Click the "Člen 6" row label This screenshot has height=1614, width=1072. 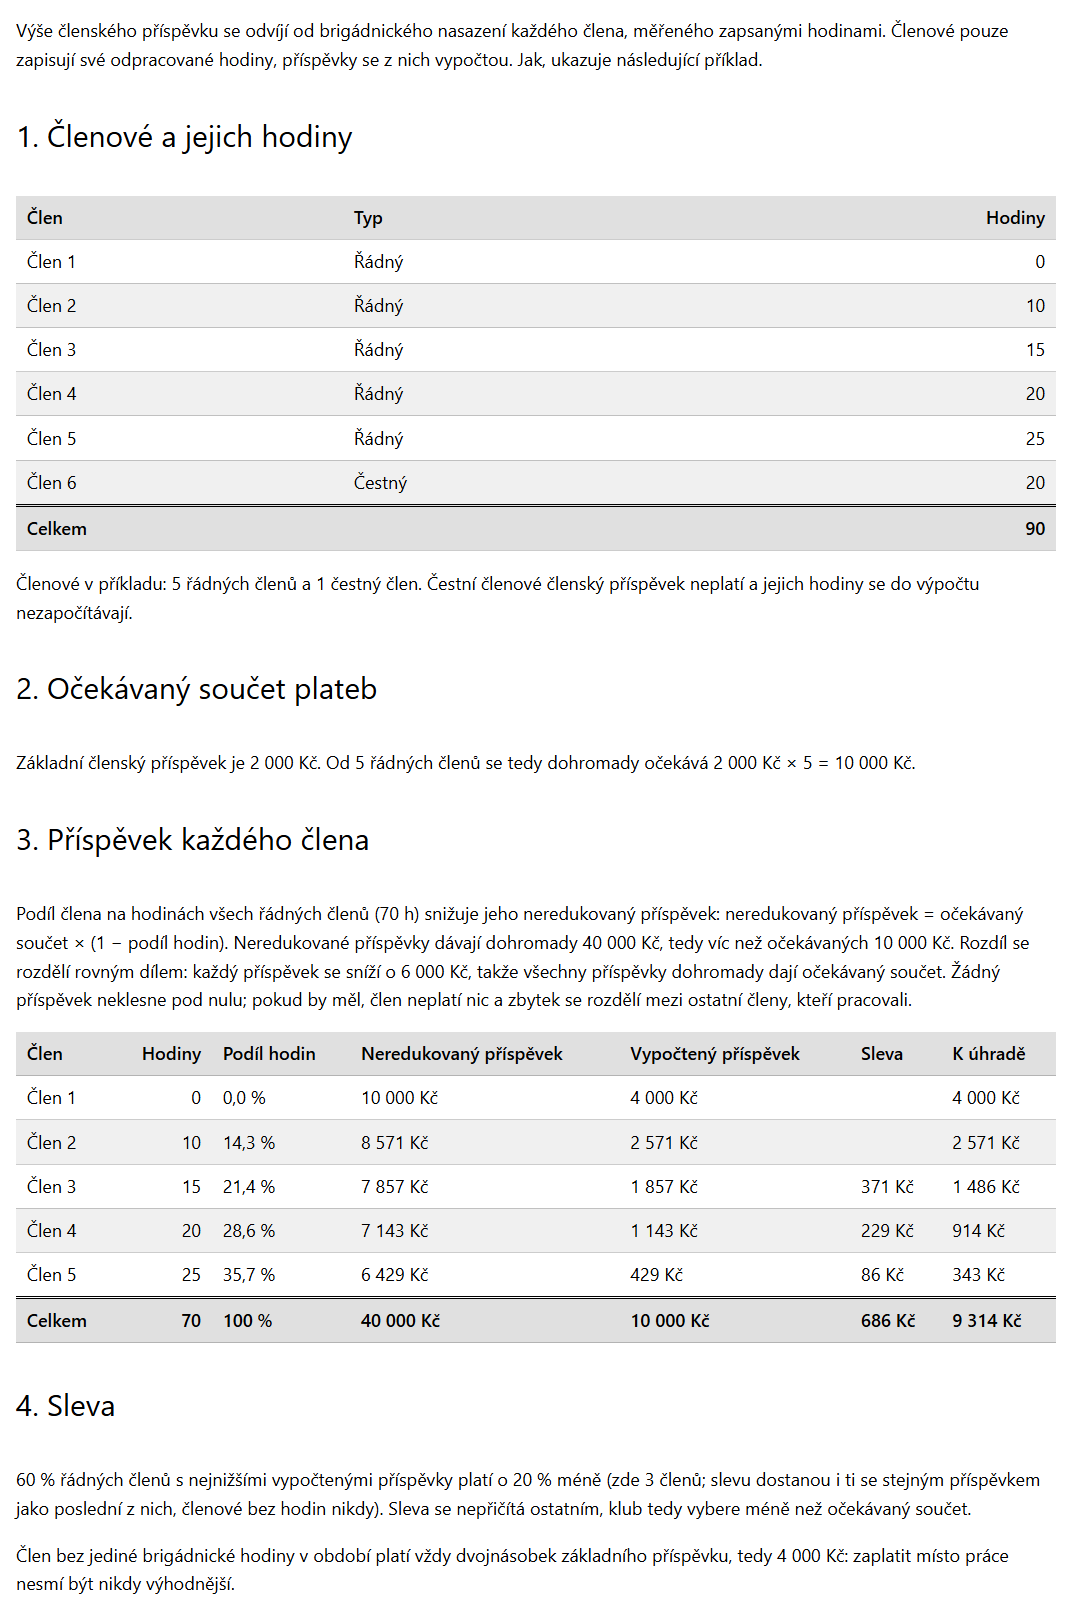(51, 483)
